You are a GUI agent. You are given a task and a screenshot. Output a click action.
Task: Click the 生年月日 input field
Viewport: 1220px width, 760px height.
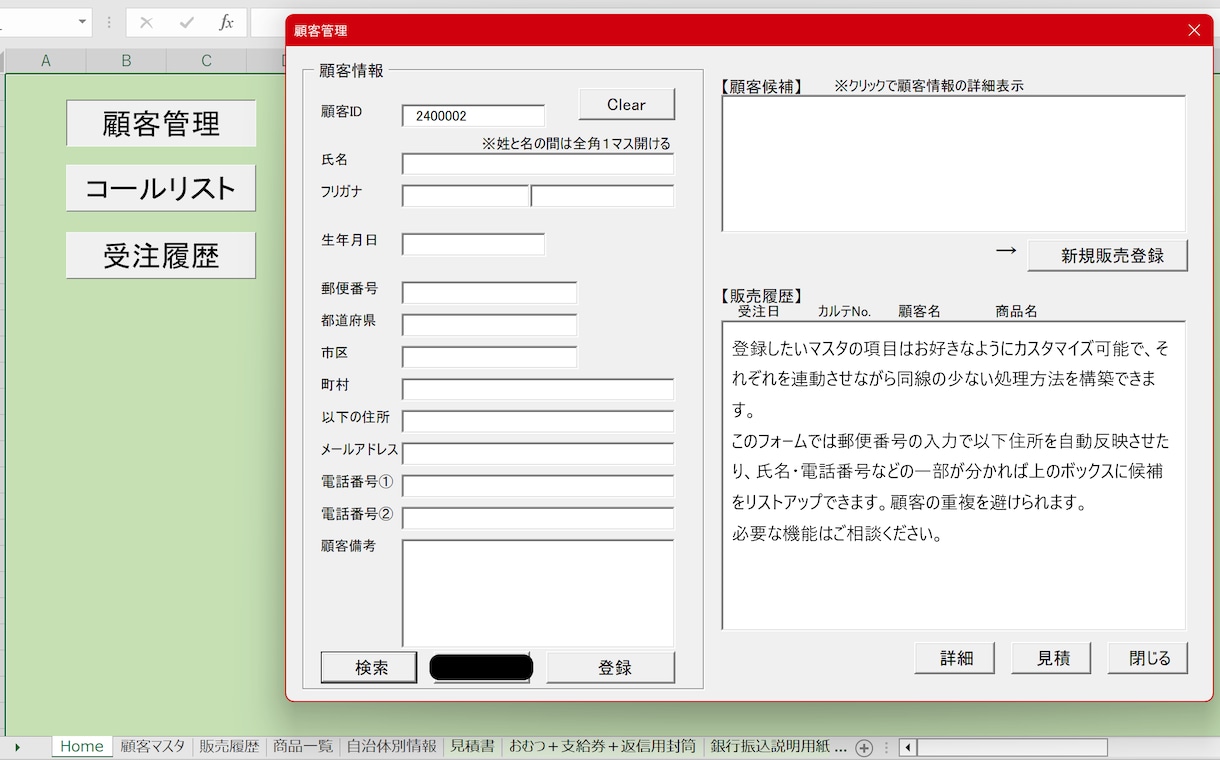click(x=474, y=244)
